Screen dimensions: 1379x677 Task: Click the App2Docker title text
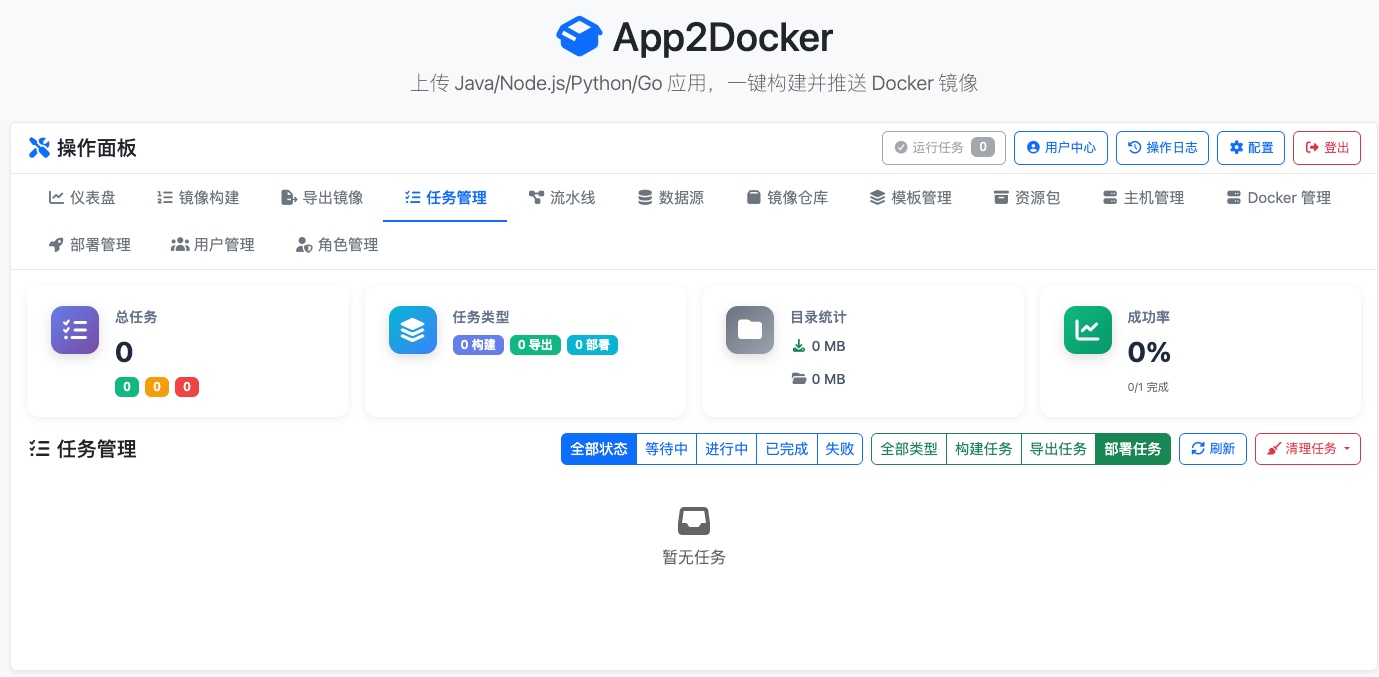(722, 38)
